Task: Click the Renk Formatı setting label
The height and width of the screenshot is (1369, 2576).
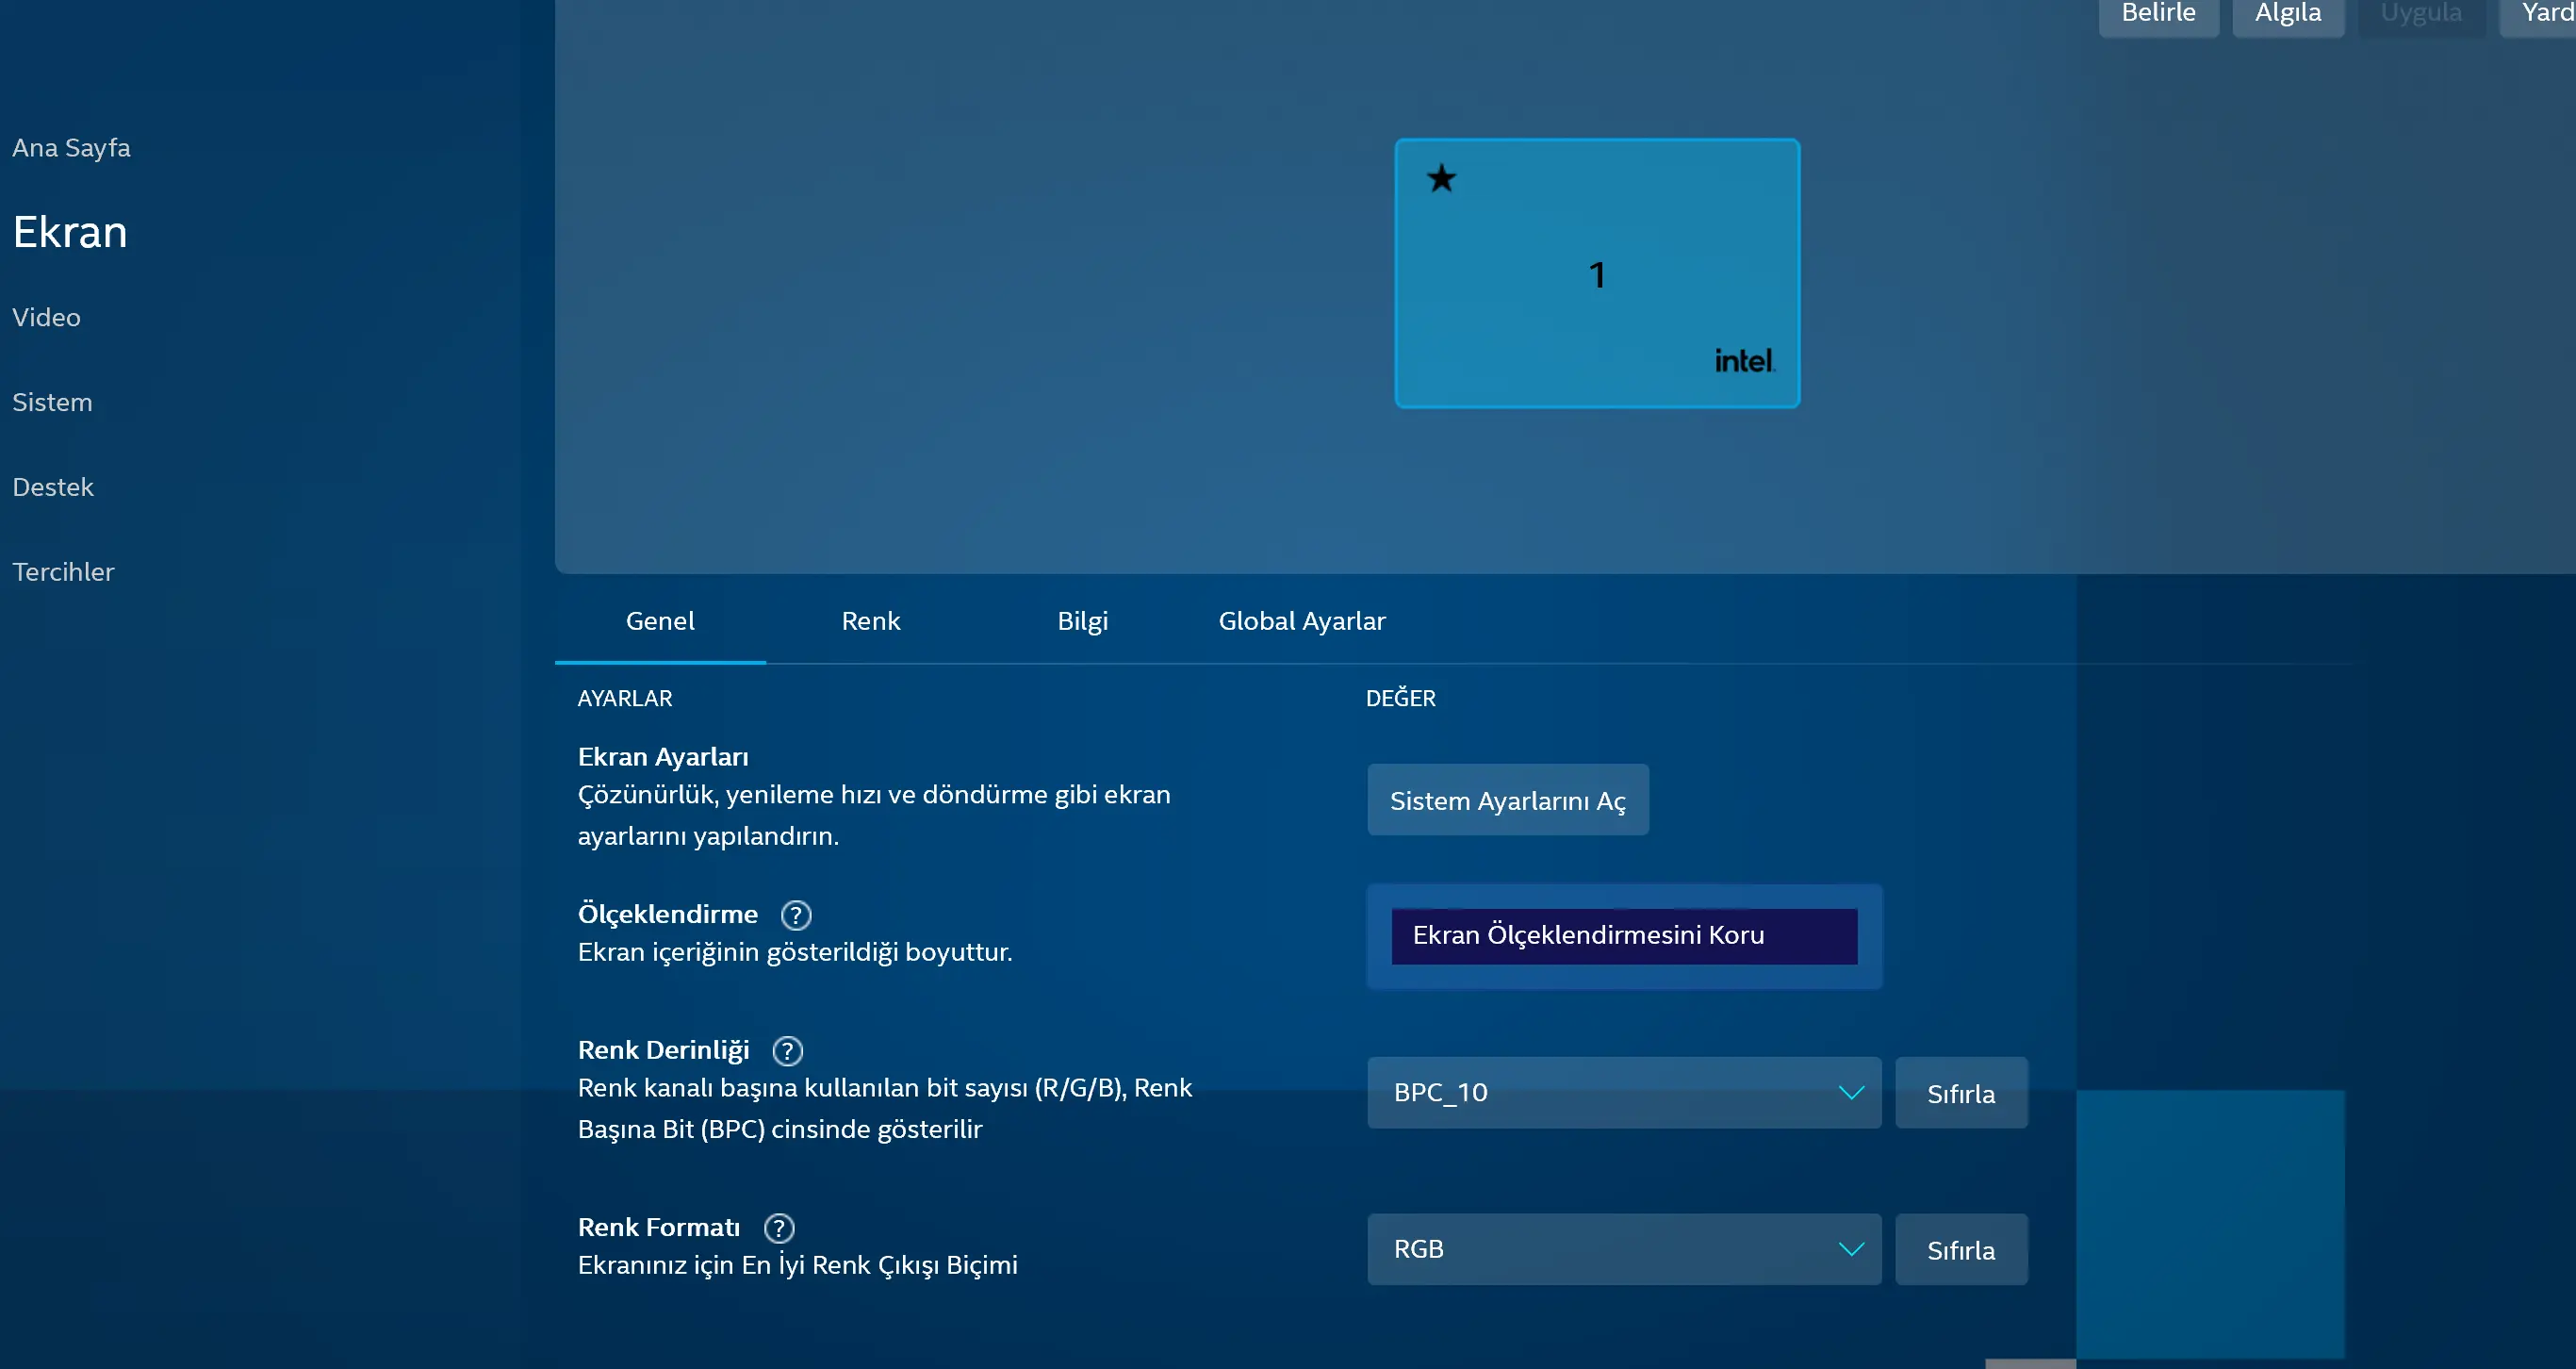Action: coord(659,1227)
